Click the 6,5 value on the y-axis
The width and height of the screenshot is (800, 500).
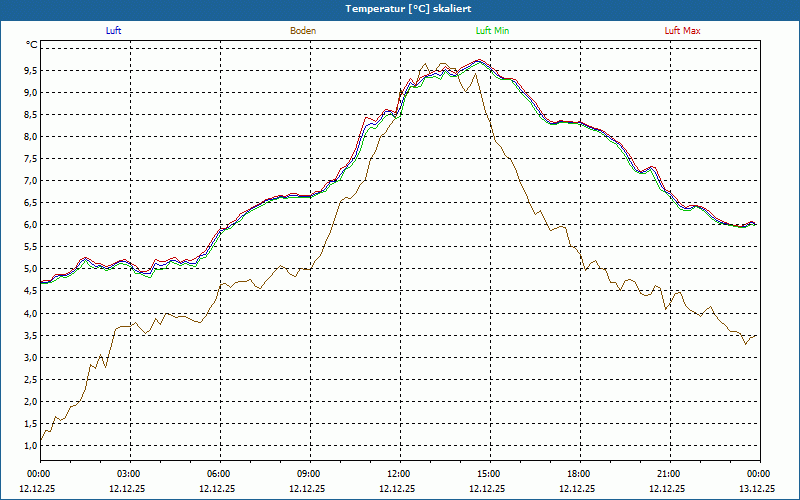(x=31, y=203)
